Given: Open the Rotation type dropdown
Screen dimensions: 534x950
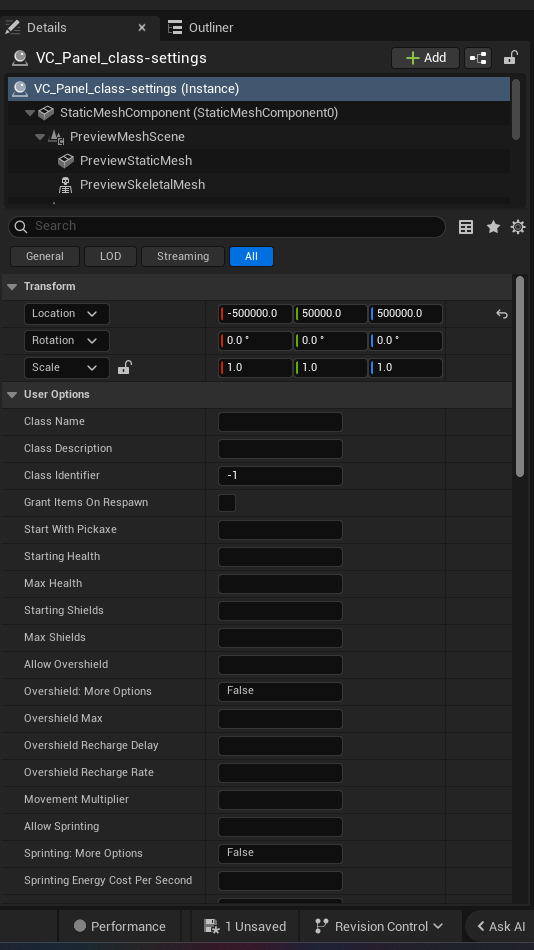Looking at the screenshot, I should [67, 340].
